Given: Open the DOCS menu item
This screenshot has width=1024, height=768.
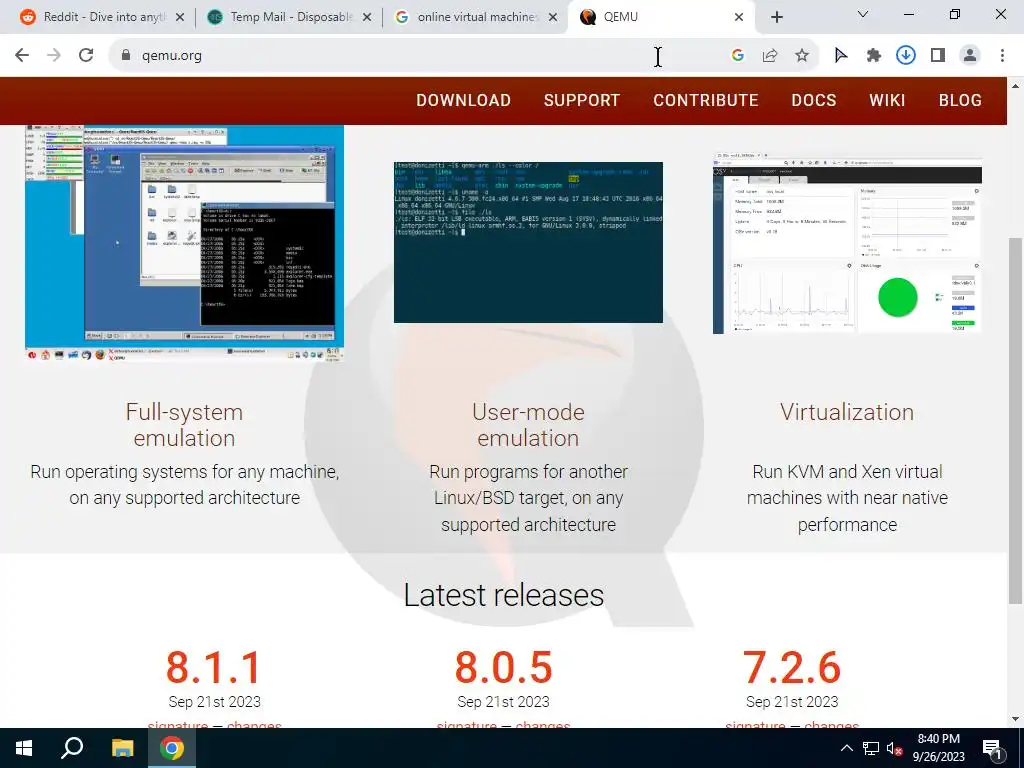Looking at the screenshot, I should pos(814,101).
